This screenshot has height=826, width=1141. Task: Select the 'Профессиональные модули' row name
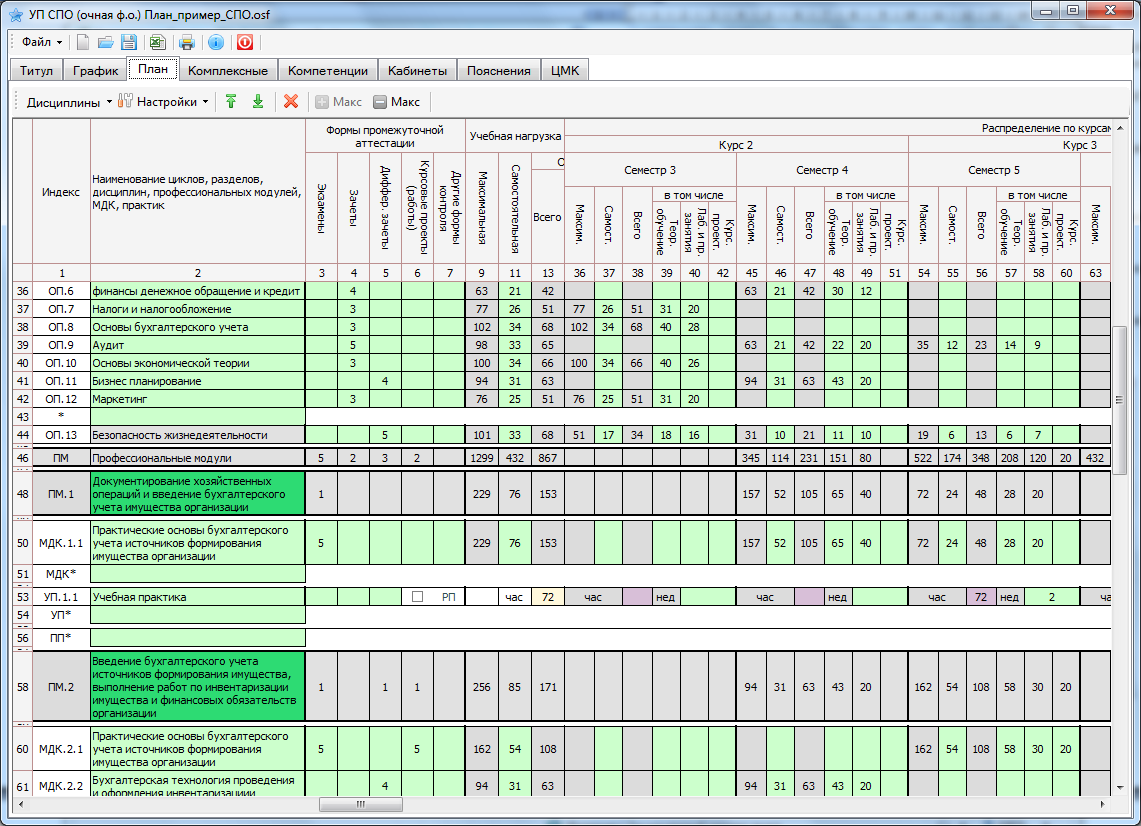tap(197, 458)
